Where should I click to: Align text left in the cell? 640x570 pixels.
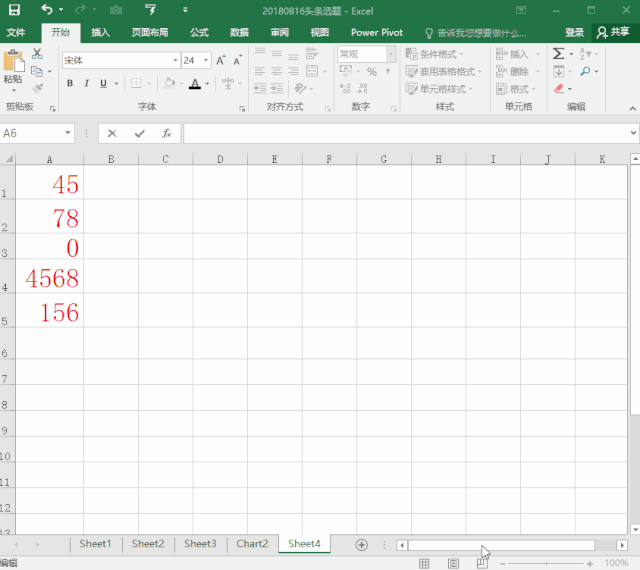tap(260, 71)
